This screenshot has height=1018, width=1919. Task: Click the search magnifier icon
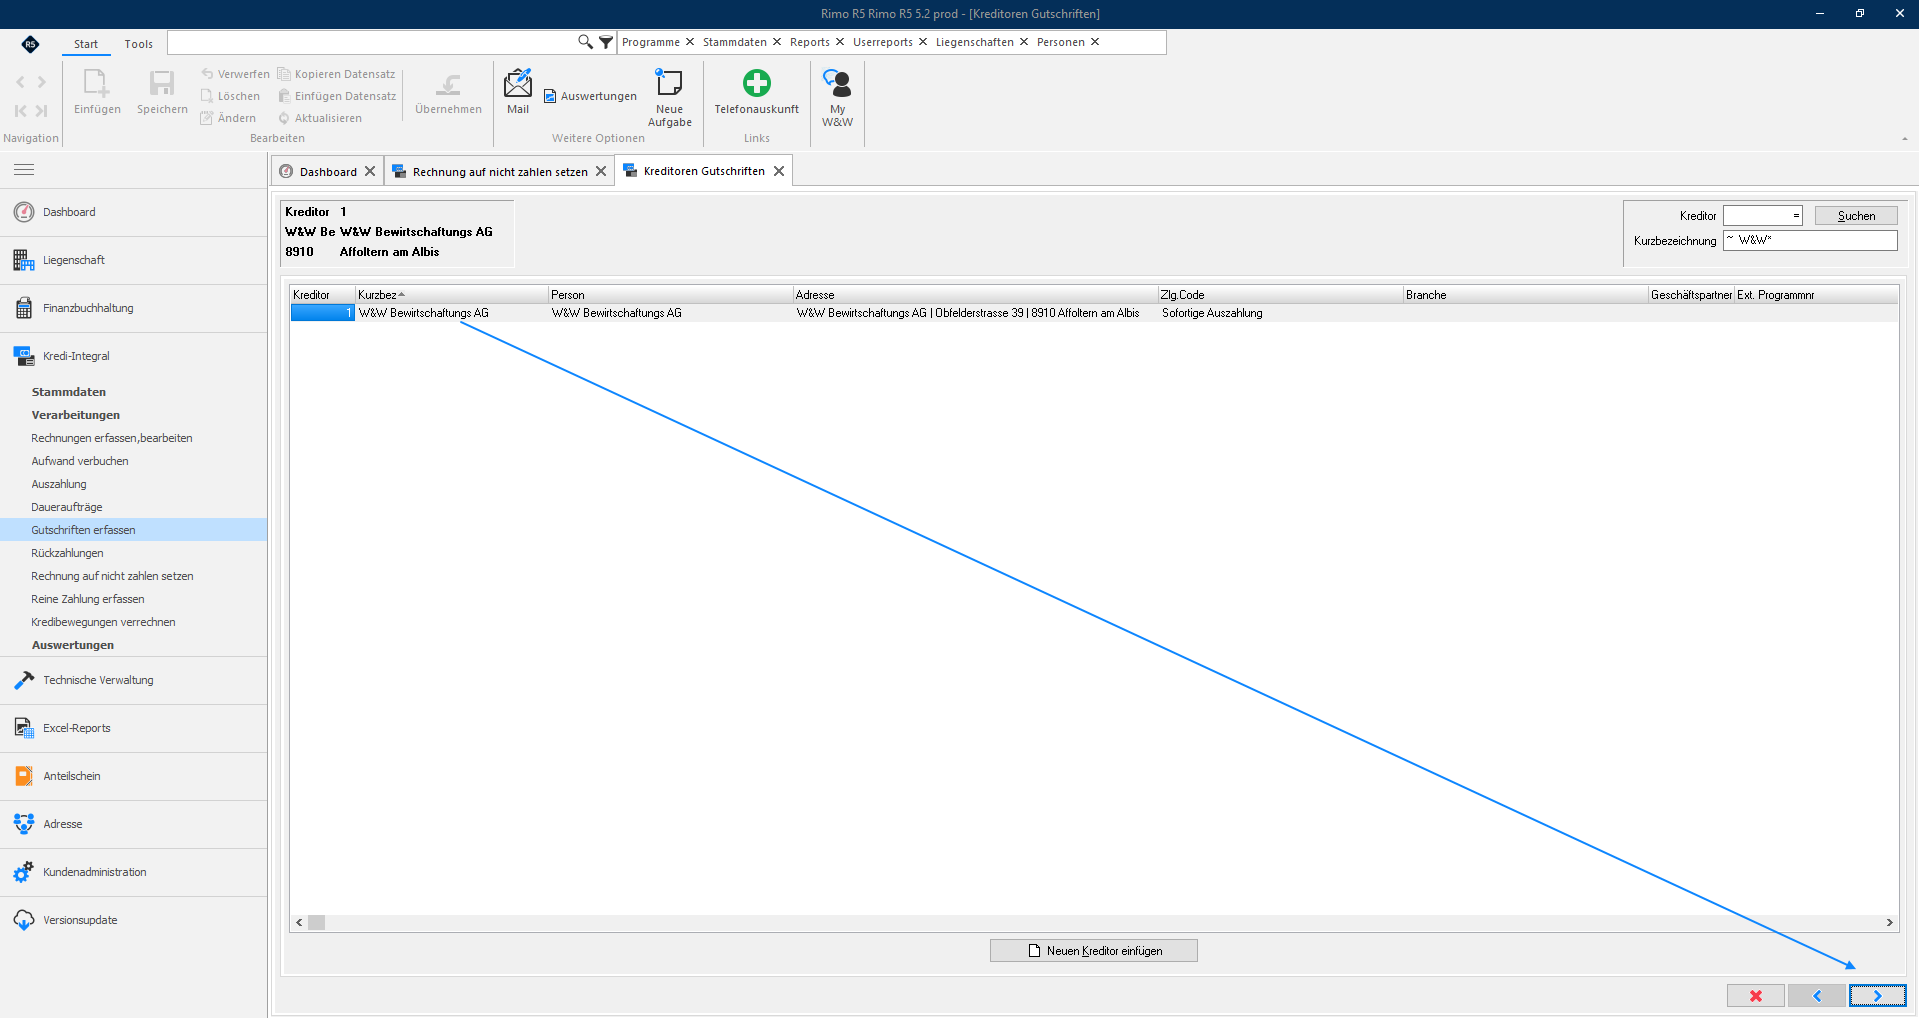(x=585, y=42)
